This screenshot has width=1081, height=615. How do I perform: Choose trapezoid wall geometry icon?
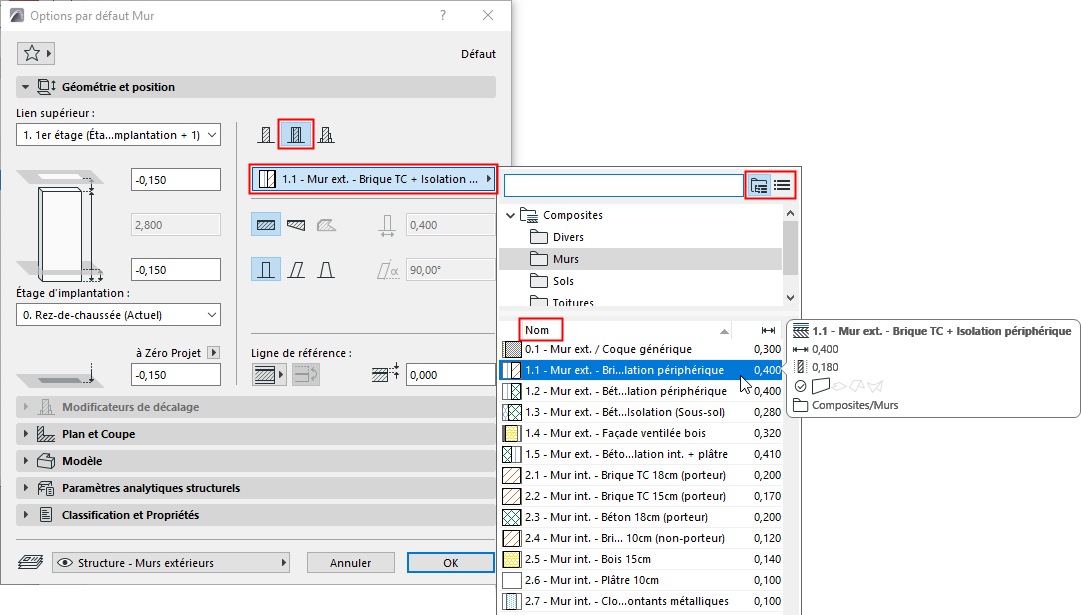coord(296,225)
